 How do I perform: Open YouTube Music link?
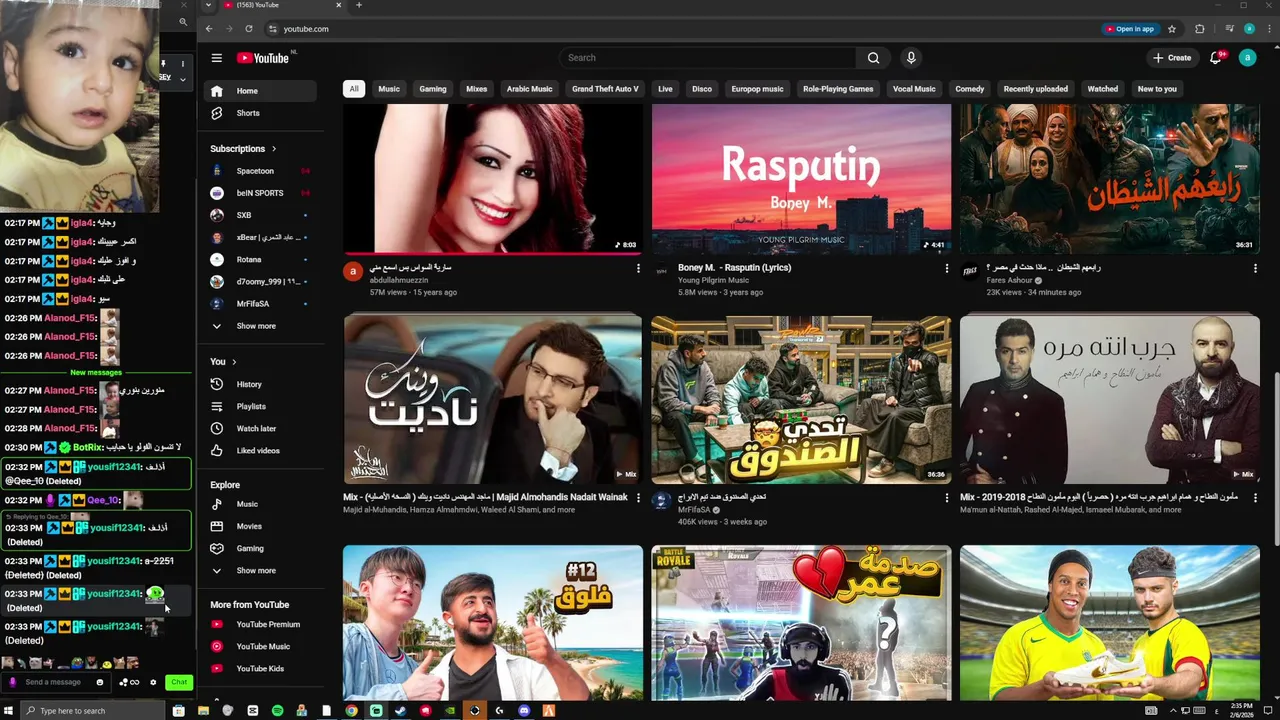pyautogui.click(x=260, y=646)
